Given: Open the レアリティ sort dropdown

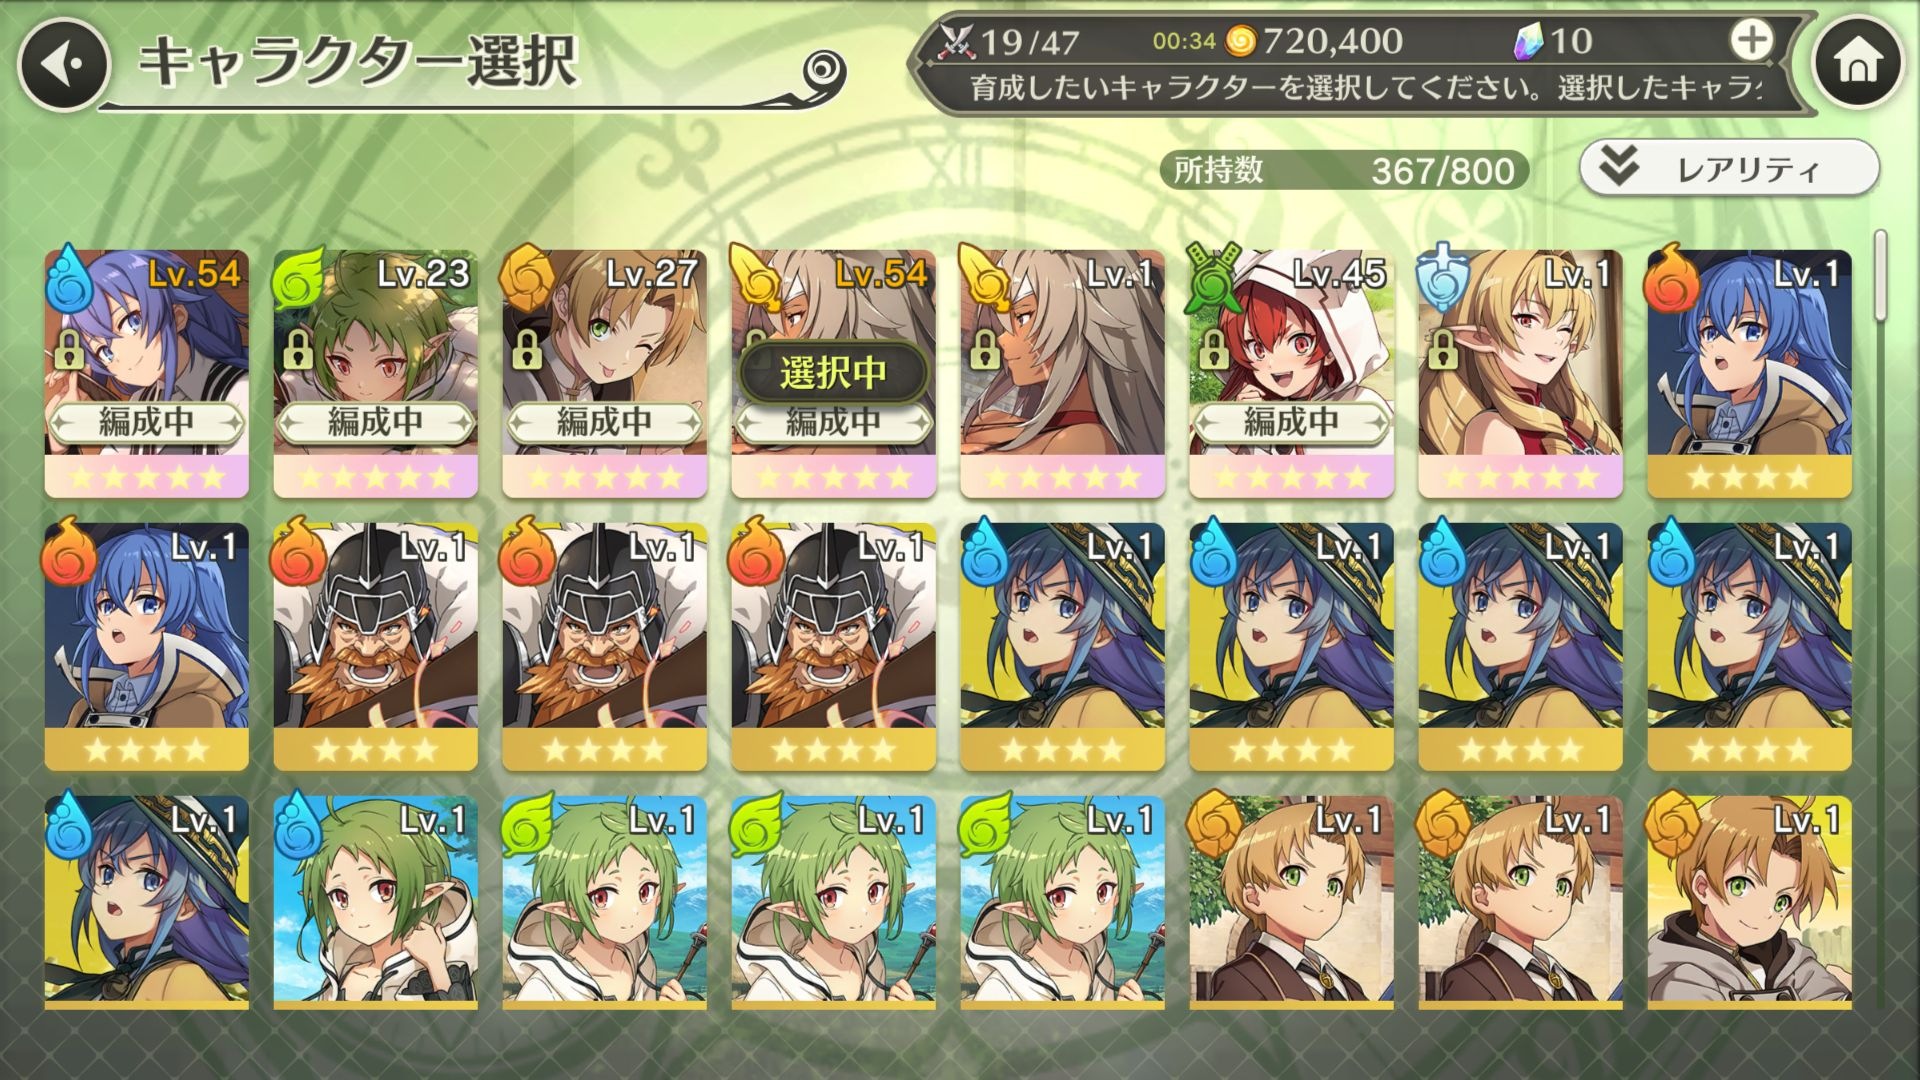Looking at the screenshot, I should click(1729, 168).
